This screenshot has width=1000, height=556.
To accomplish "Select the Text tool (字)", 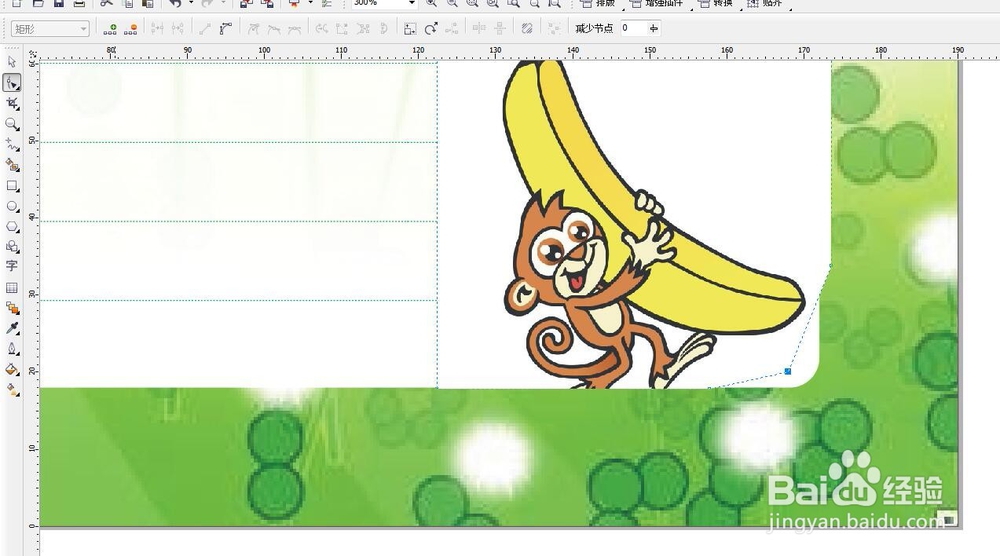I will click(11, 266).
